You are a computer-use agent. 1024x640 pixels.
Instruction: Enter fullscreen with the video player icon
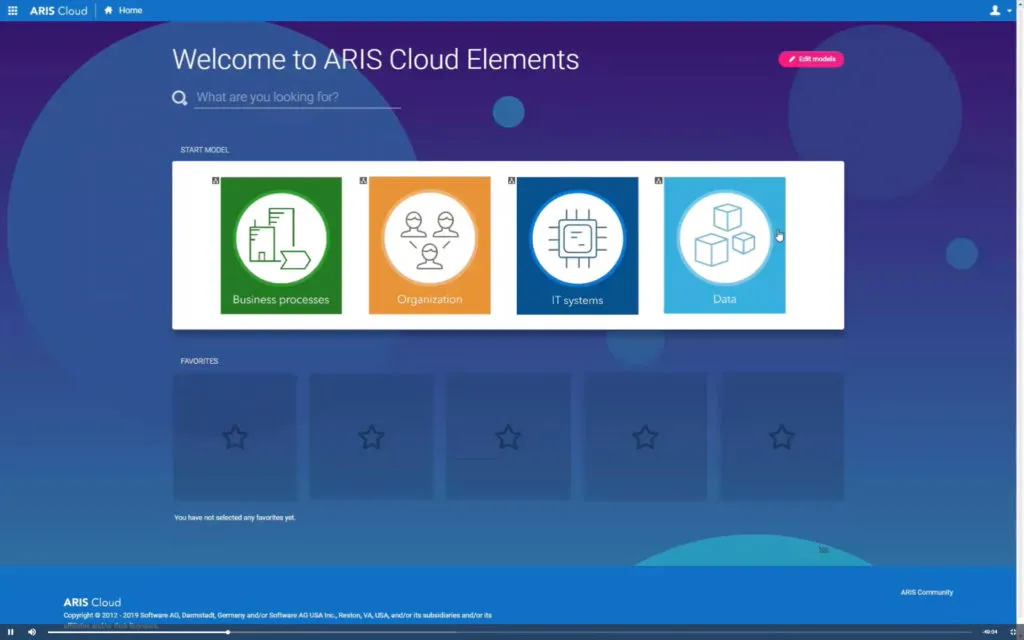pos(1013,632)
